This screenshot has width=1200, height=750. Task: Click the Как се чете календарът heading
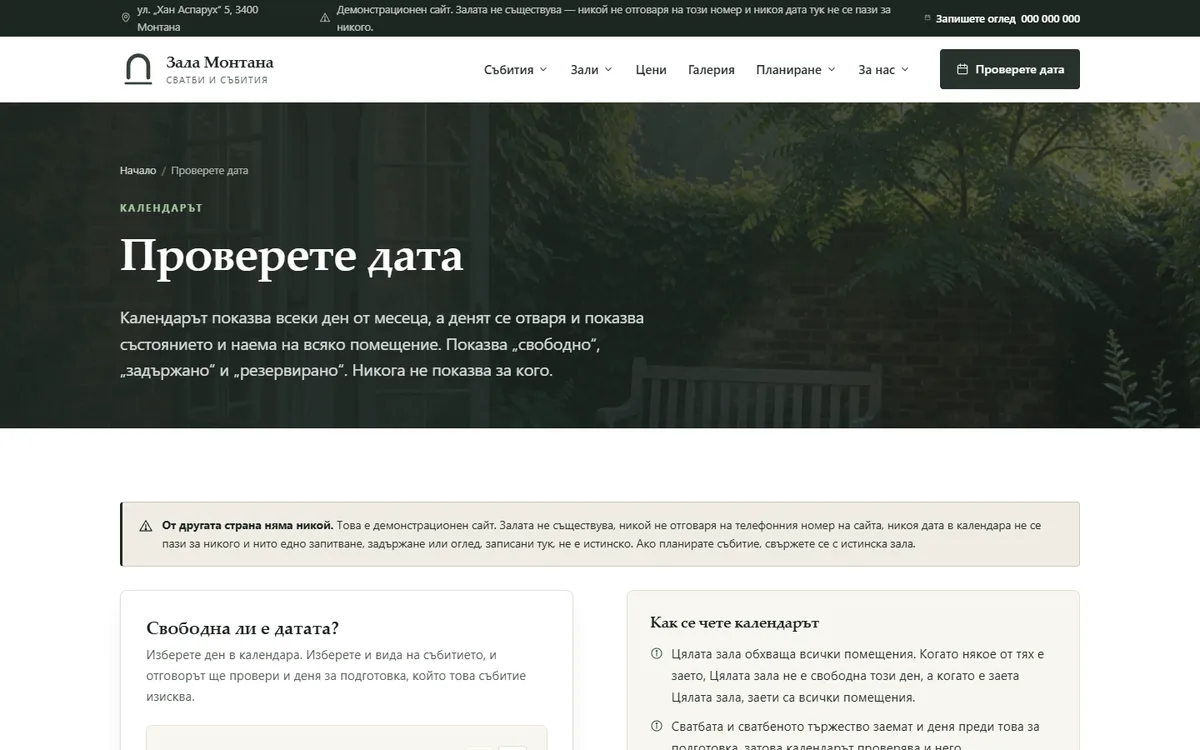pyautogui.click(x=735, y=623)
